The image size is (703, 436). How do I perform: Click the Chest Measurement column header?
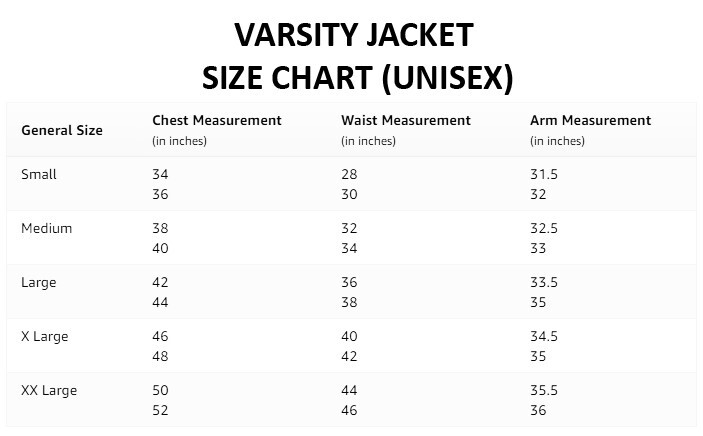click(217, 120)
